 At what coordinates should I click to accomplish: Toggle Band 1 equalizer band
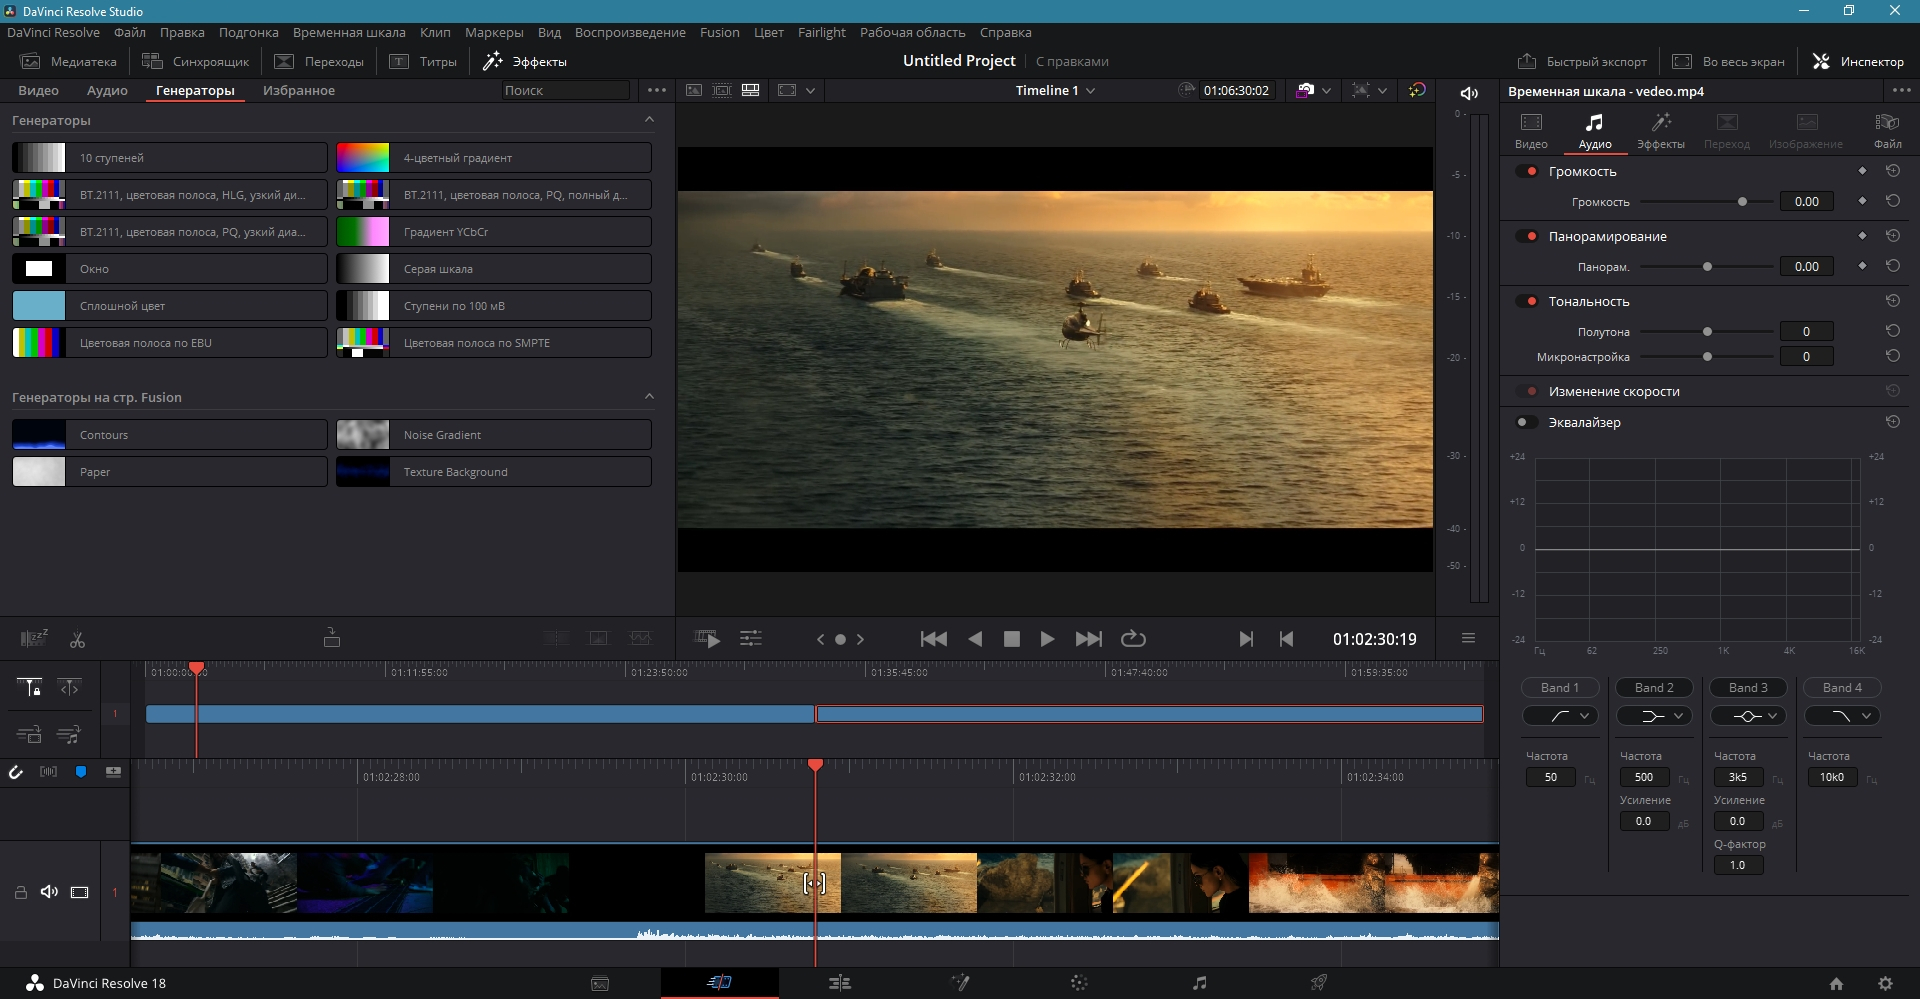[x=1560, y=687]
